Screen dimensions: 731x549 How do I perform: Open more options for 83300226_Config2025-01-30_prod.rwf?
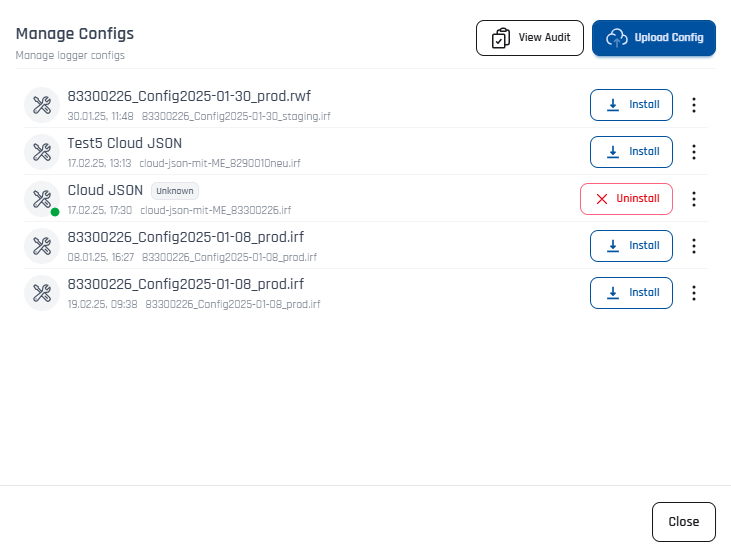pyautogui.click(x=695, y=105)
